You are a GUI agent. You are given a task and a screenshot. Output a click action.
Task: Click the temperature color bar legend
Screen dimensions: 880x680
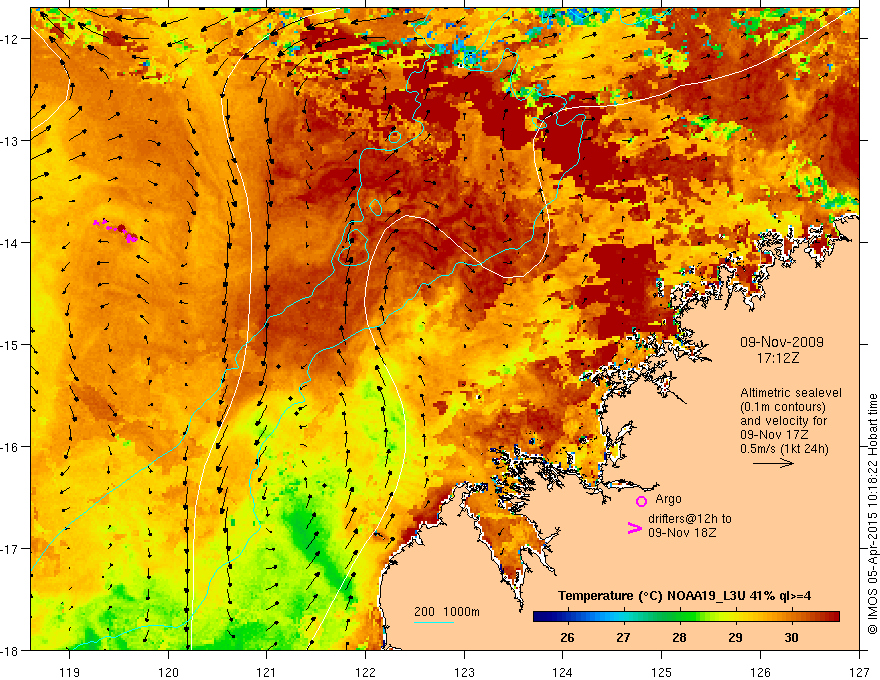pyautogui.click(x=686, y=617)
